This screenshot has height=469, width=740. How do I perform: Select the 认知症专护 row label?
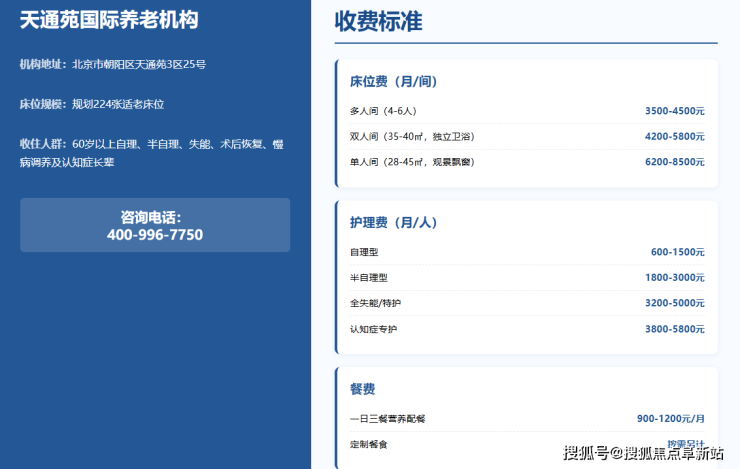point(373,329)
